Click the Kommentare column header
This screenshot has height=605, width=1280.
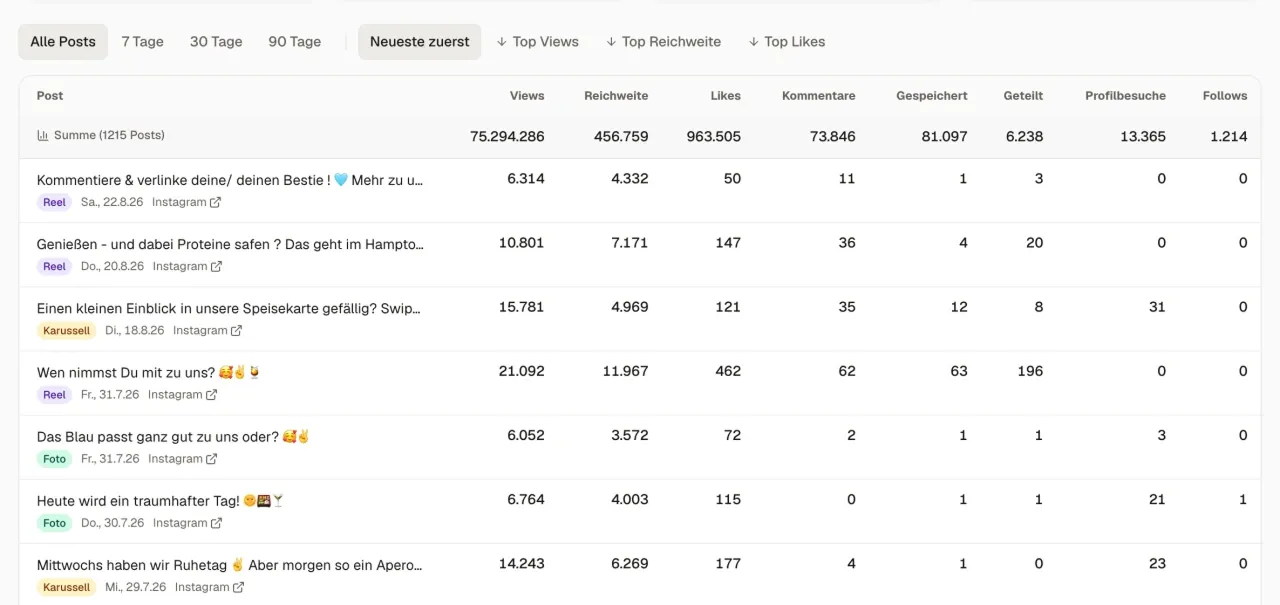[x=819, y=96]
